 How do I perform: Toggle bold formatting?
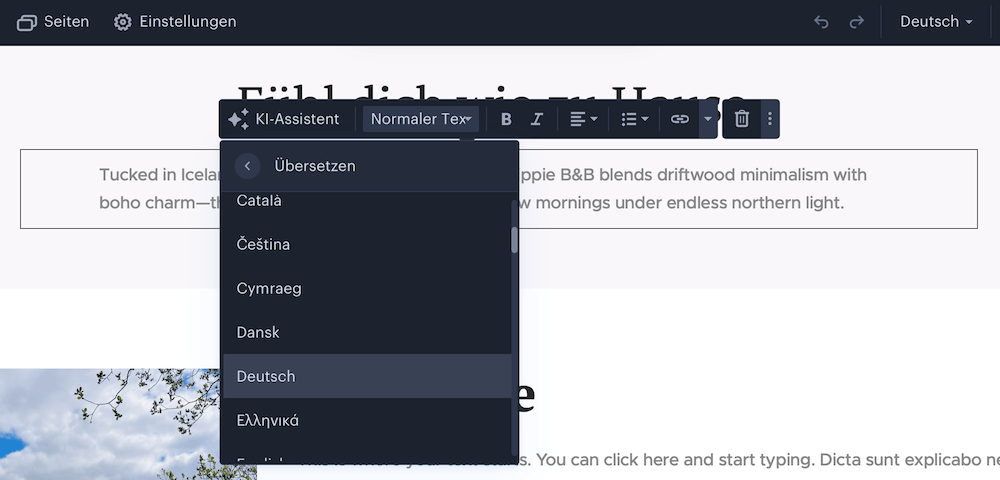tap(506, 119)
